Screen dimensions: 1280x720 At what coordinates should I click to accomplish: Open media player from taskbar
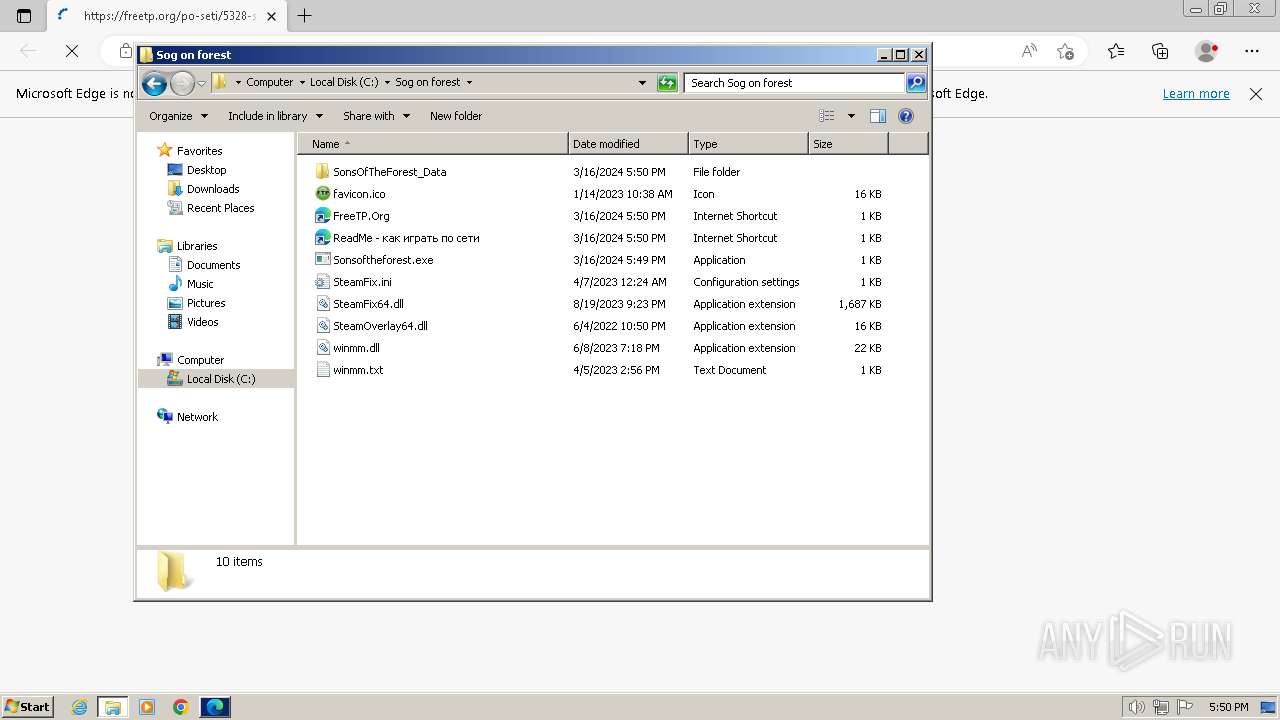point(147,707)
